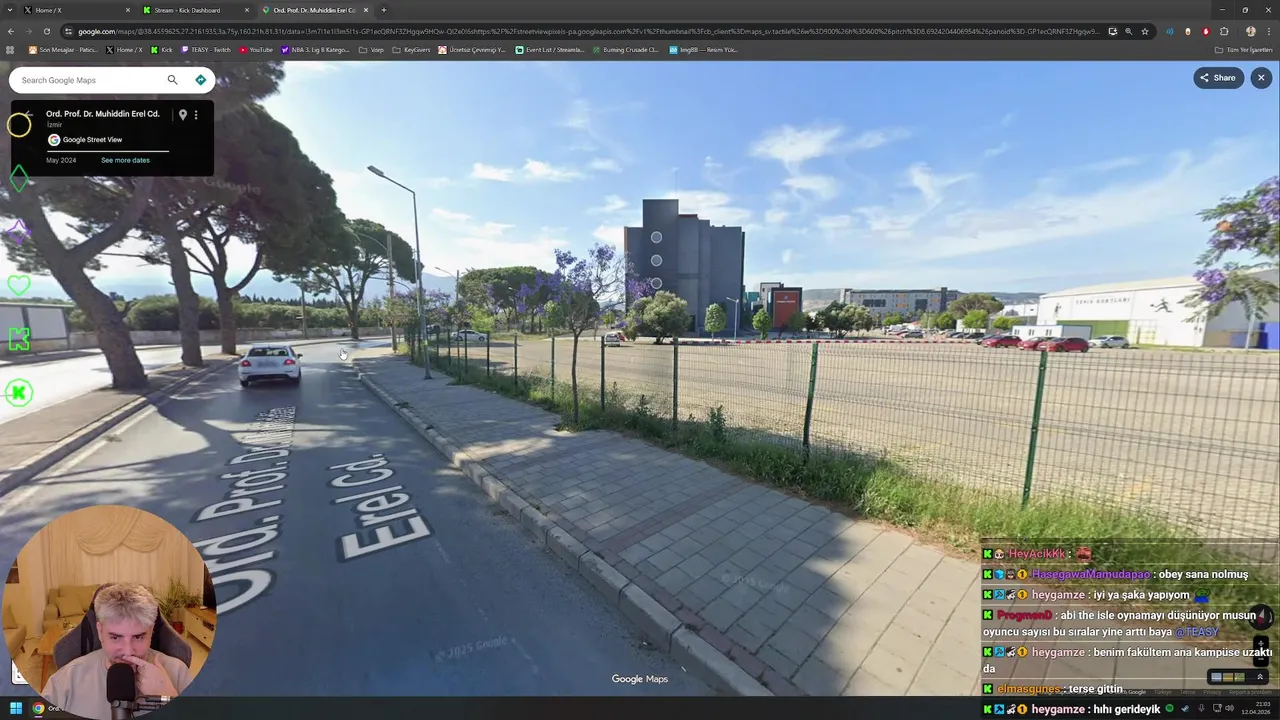Bookmark this page with the star icon
1280x720 pixels.
point(1145,31)
